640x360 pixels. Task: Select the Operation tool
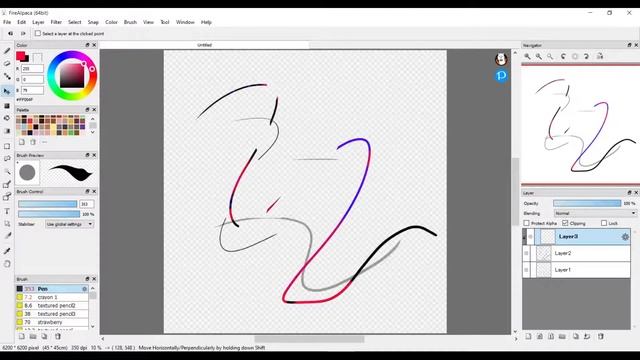click(7, 224)
